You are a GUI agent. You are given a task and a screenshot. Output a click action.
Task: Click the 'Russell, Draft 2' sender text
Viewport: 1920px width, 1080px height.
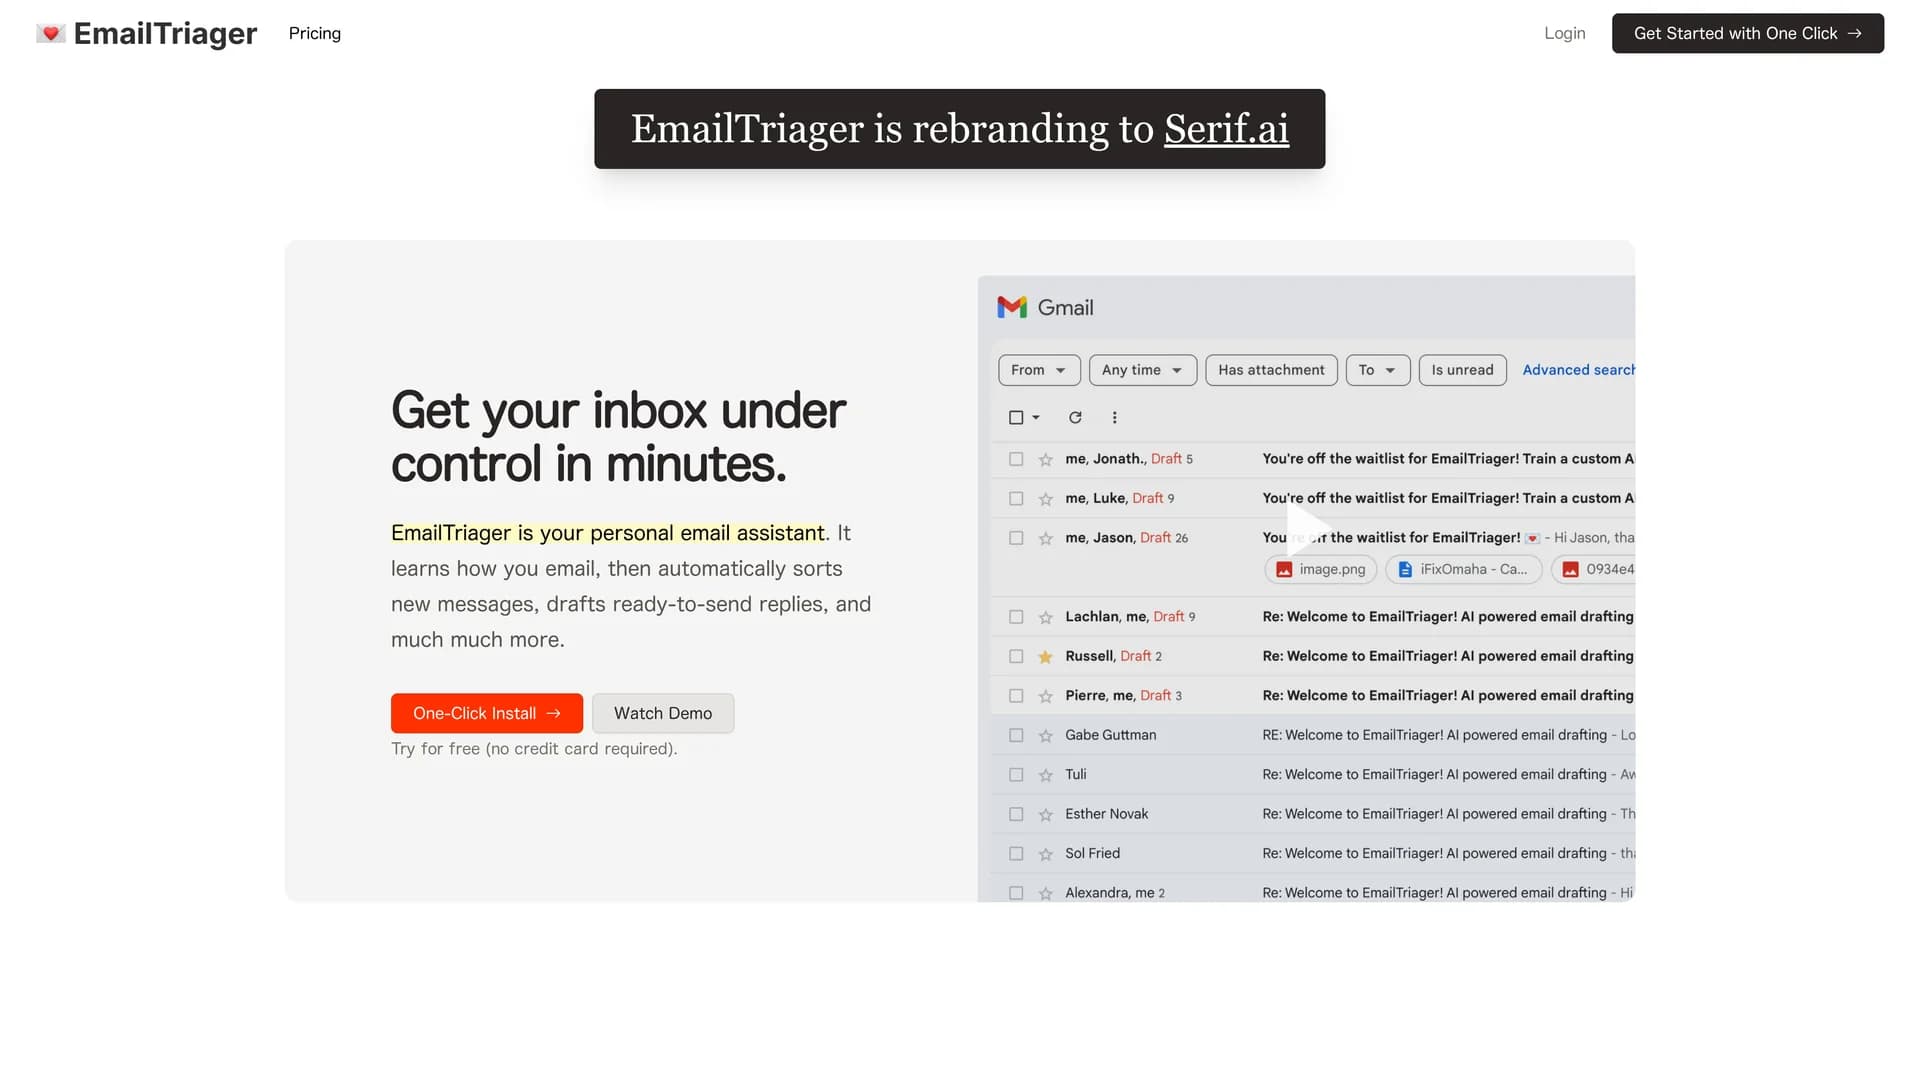[x=1113, y=656]
